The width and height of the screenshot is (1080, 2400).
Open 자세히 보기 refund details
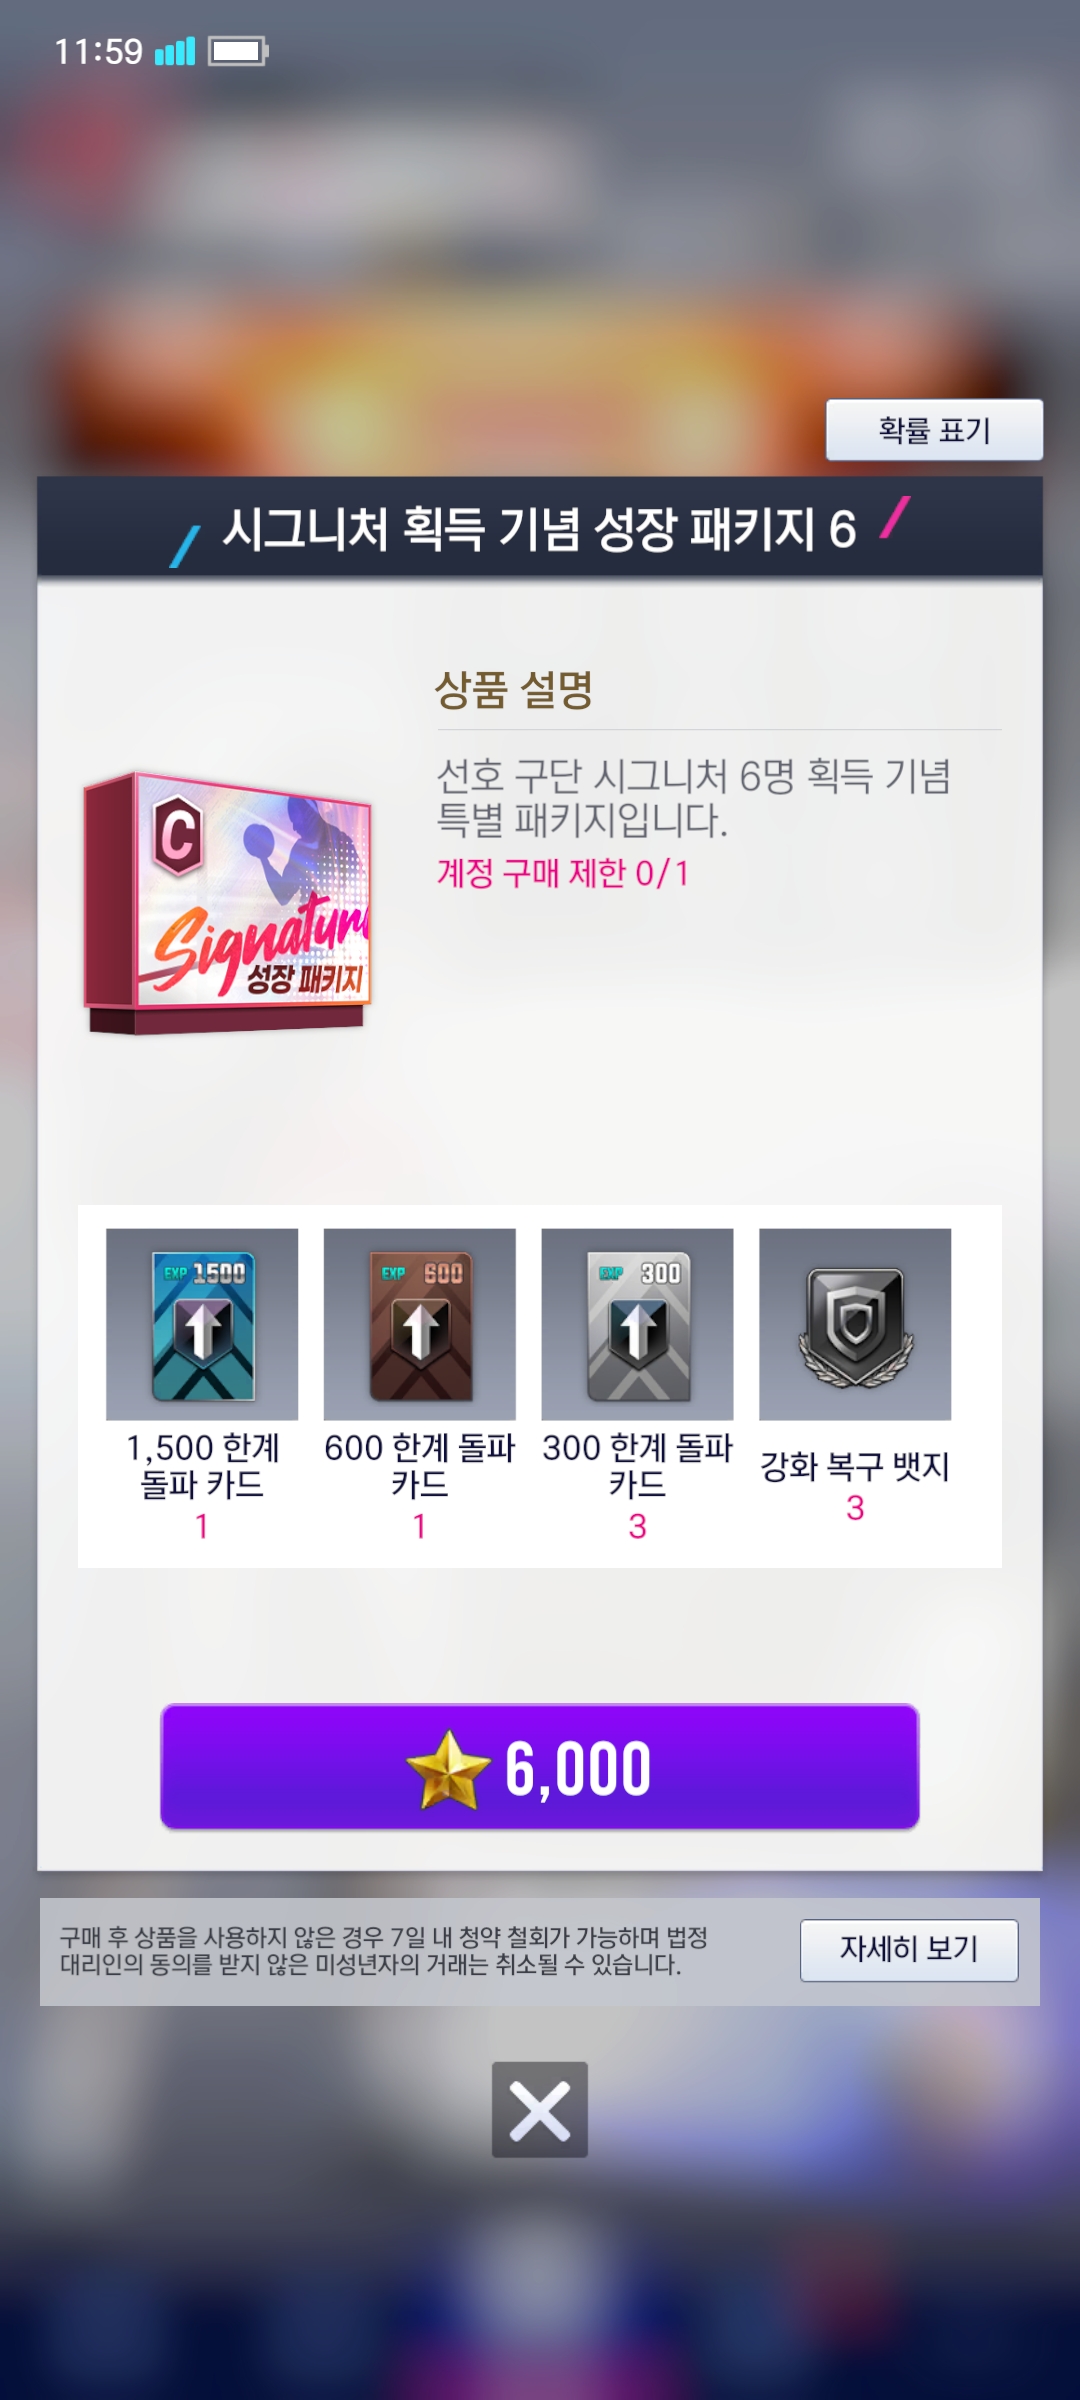[x=909, y=1949]
